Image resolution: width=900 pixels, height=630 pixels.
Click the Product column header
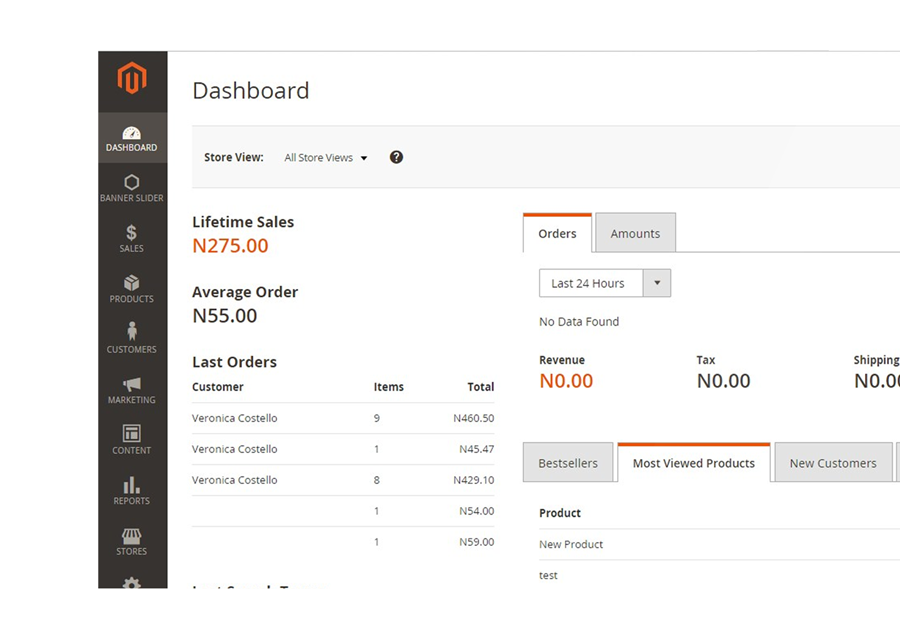(x=560, y=513)
